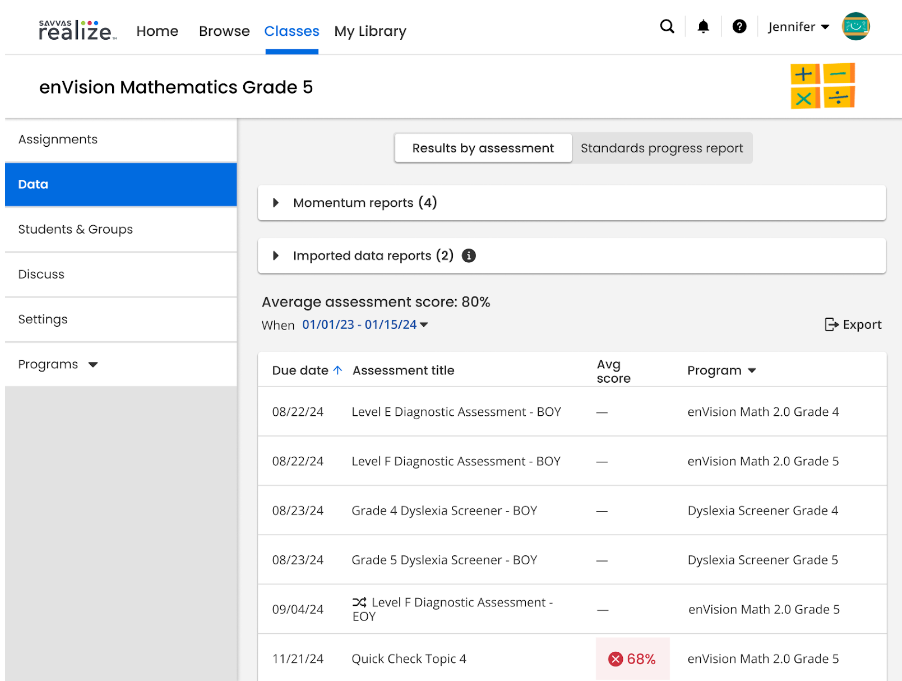Image resolution: width=902 pixels, height=681 pixels.
Task: Open My Library nav item
Action: [370, 31]
